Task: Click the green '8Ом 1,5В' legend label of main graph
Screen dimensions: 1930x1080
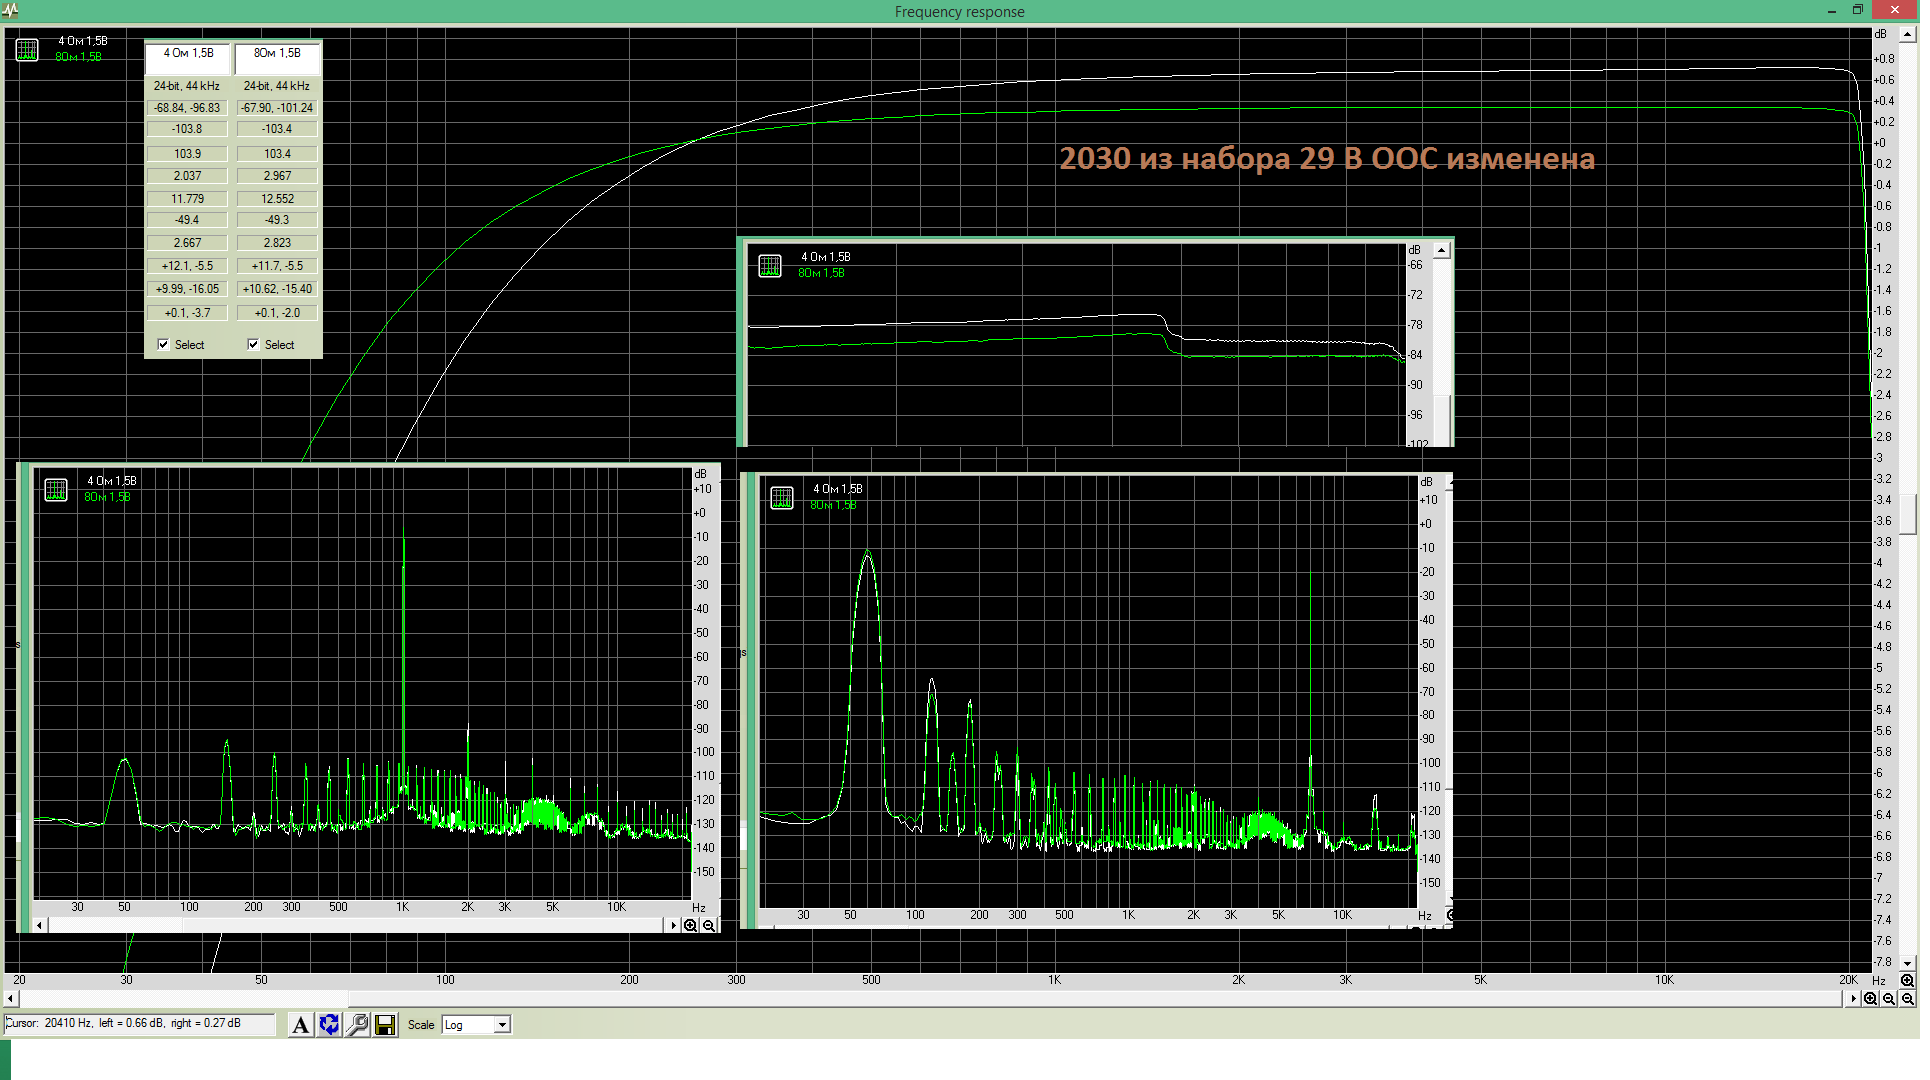Action: coord(78,58)
